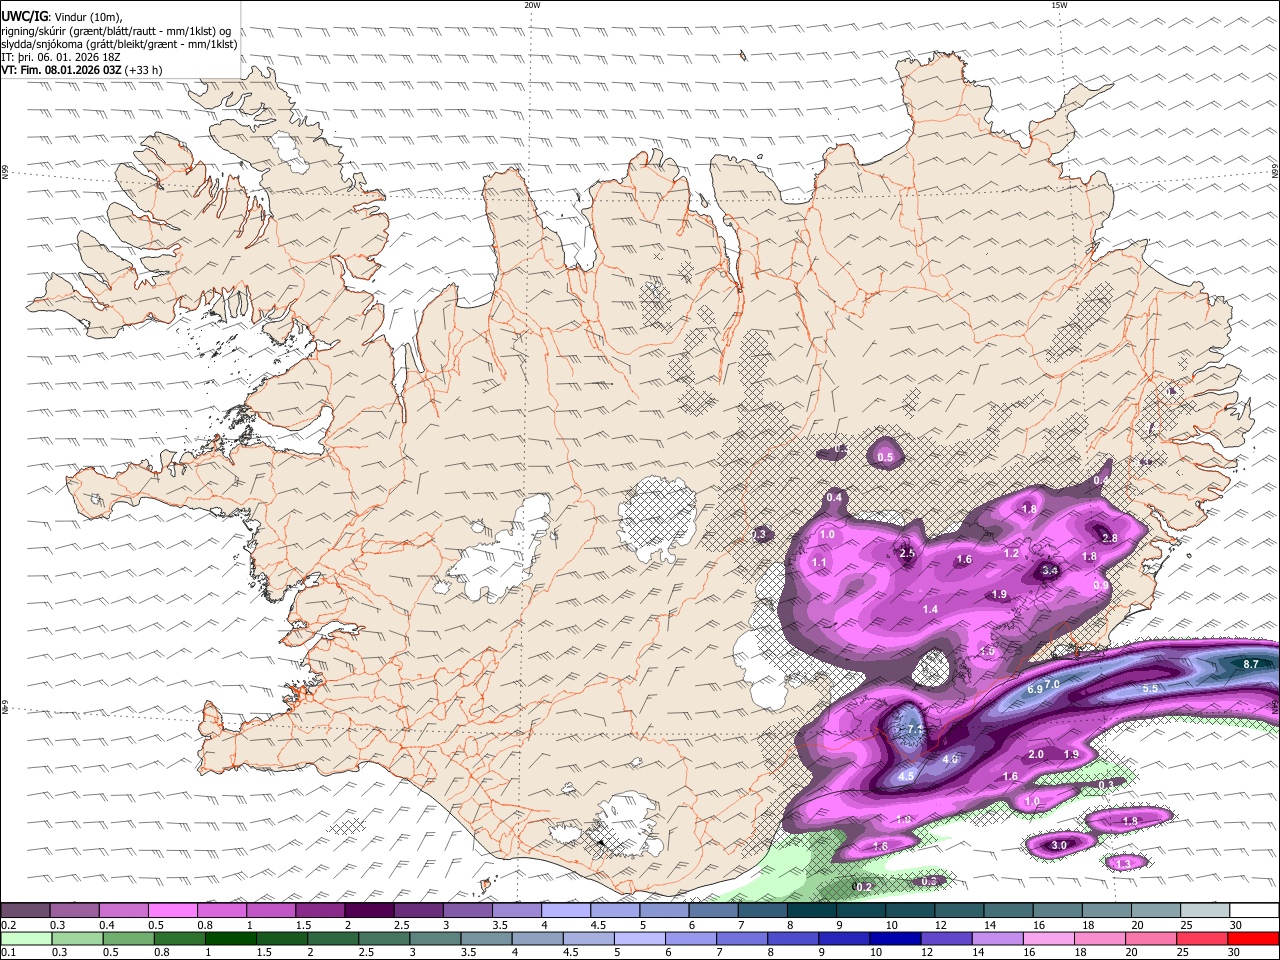Click the 2.0 value south of the coast

pos(1036,755)
